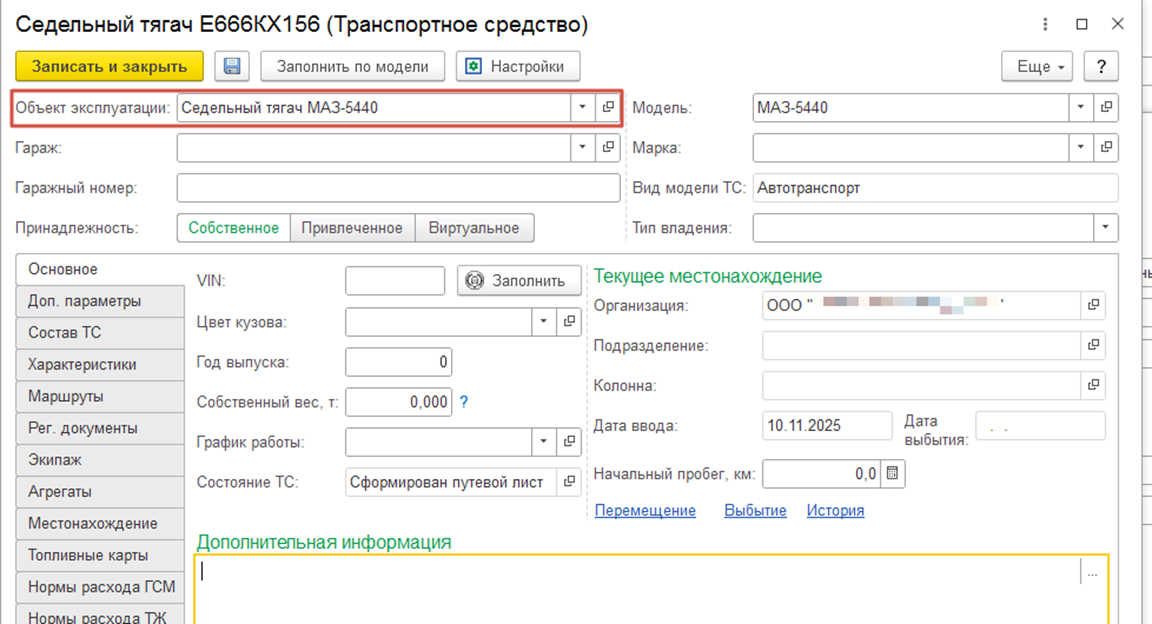Open the Гараж item card icon
Viewport: 1152px width, 624px height.
tap(608, 147)
